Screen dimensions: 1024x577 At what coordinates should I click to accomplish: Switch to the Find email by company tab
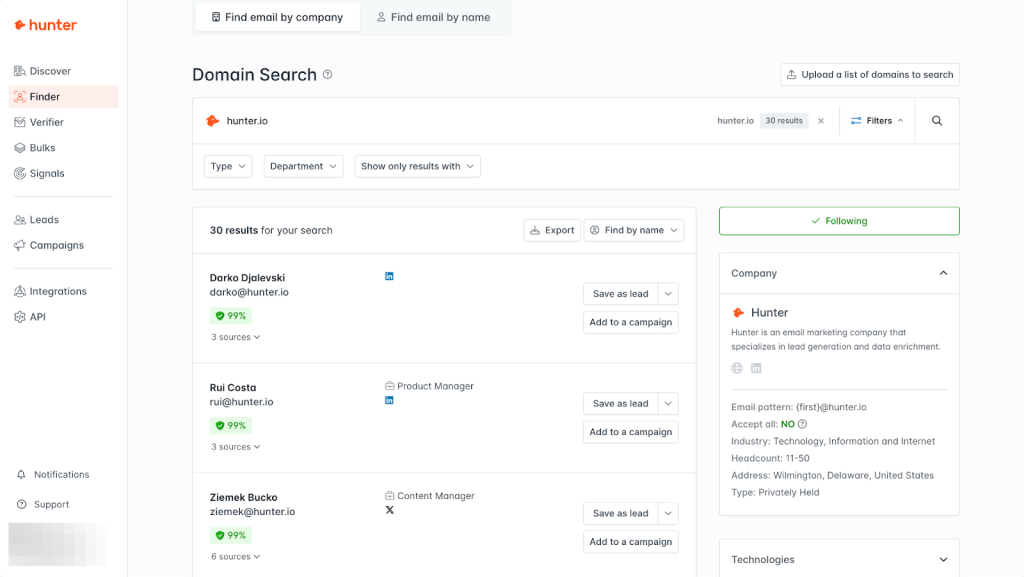pyautogui.click(x=277, y=16)
